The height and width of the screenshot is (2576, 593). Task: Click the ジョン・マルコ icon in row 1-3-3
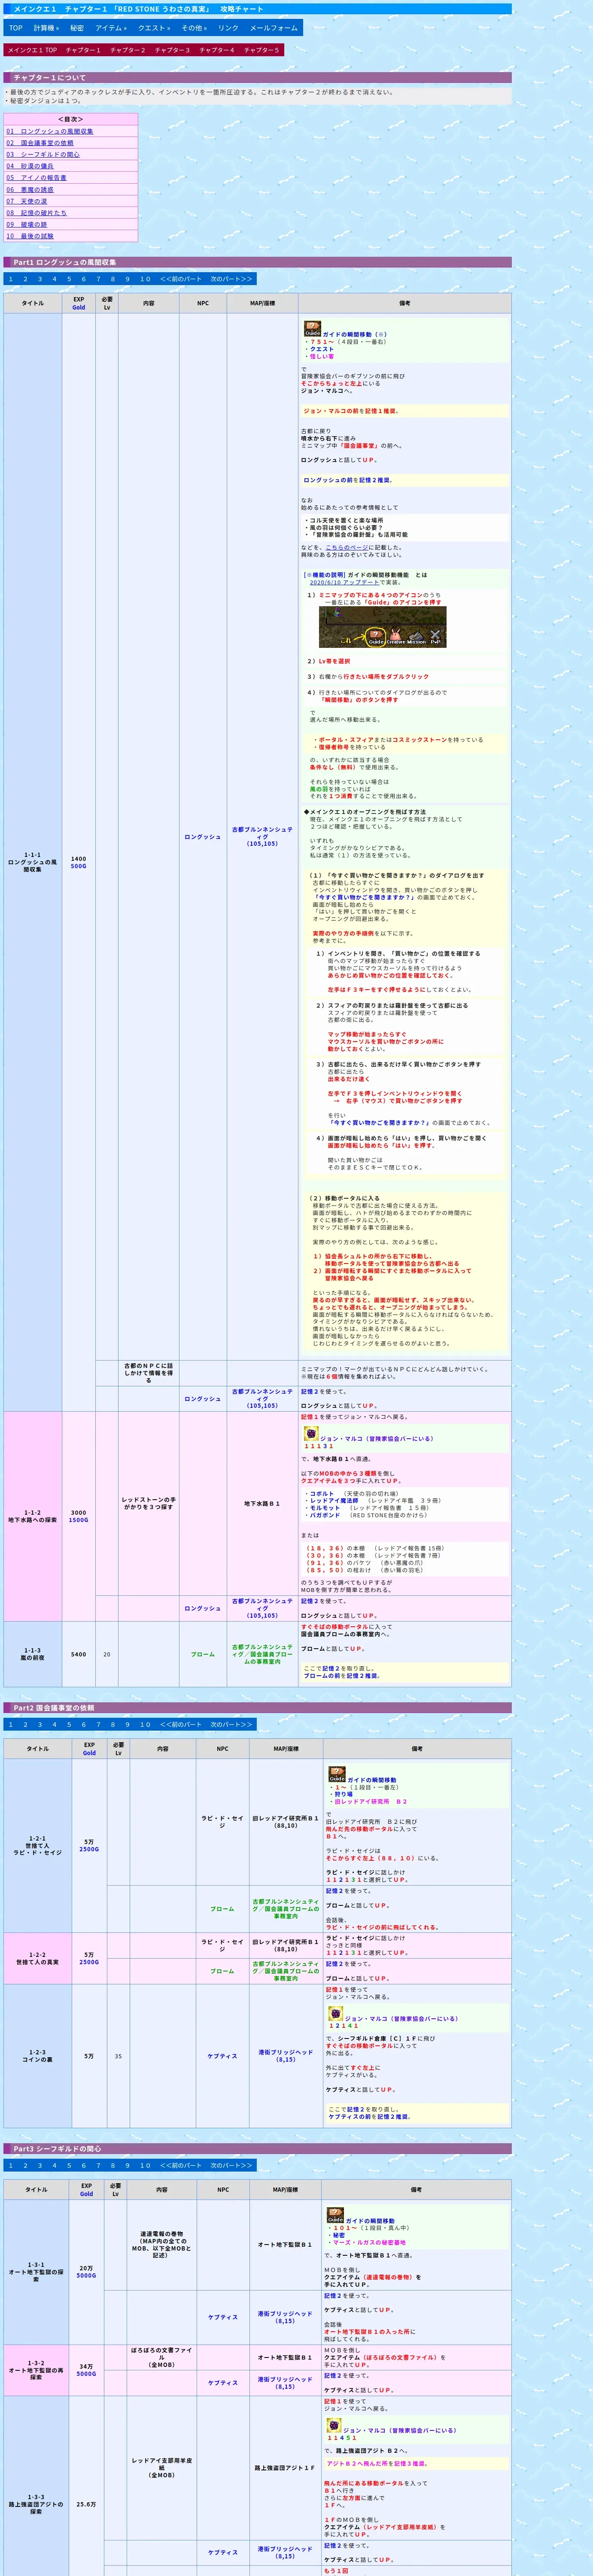pyautogui.click(x=334, y=2425)
